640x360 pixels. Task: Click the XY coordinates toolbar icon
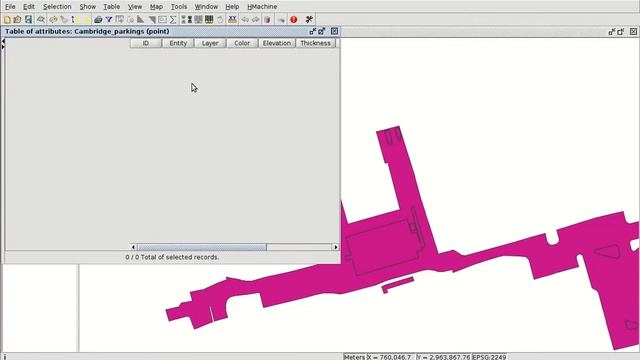pos(232,20)
